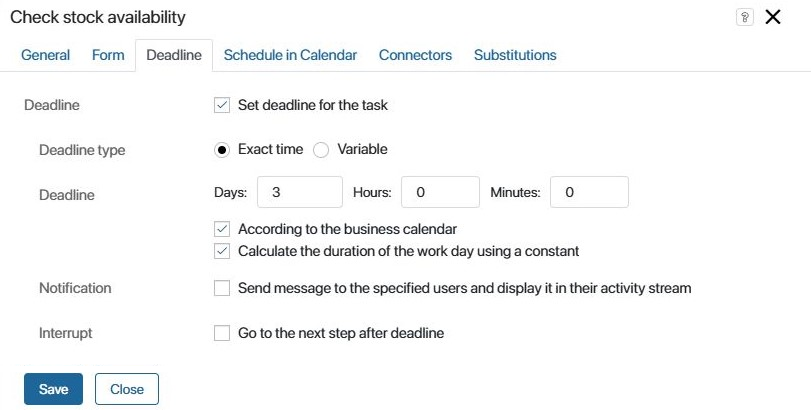The height and width of the screenshot is (417, 811).
Task: Click into the Hours input field
Action: pos(440,192)
